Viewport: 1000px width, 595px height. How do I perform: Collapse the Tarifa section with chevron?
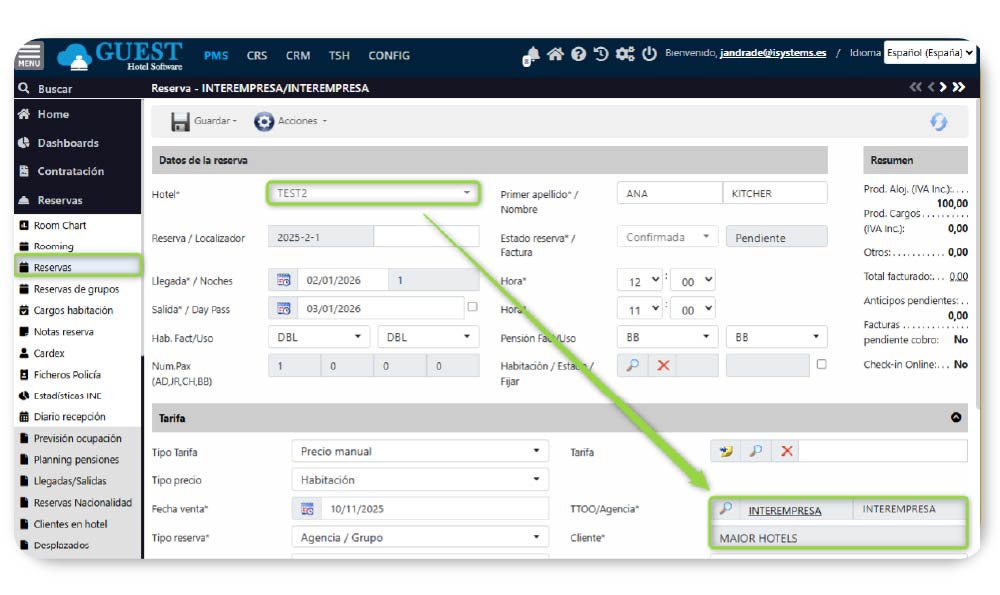click(x=955, y=418)
